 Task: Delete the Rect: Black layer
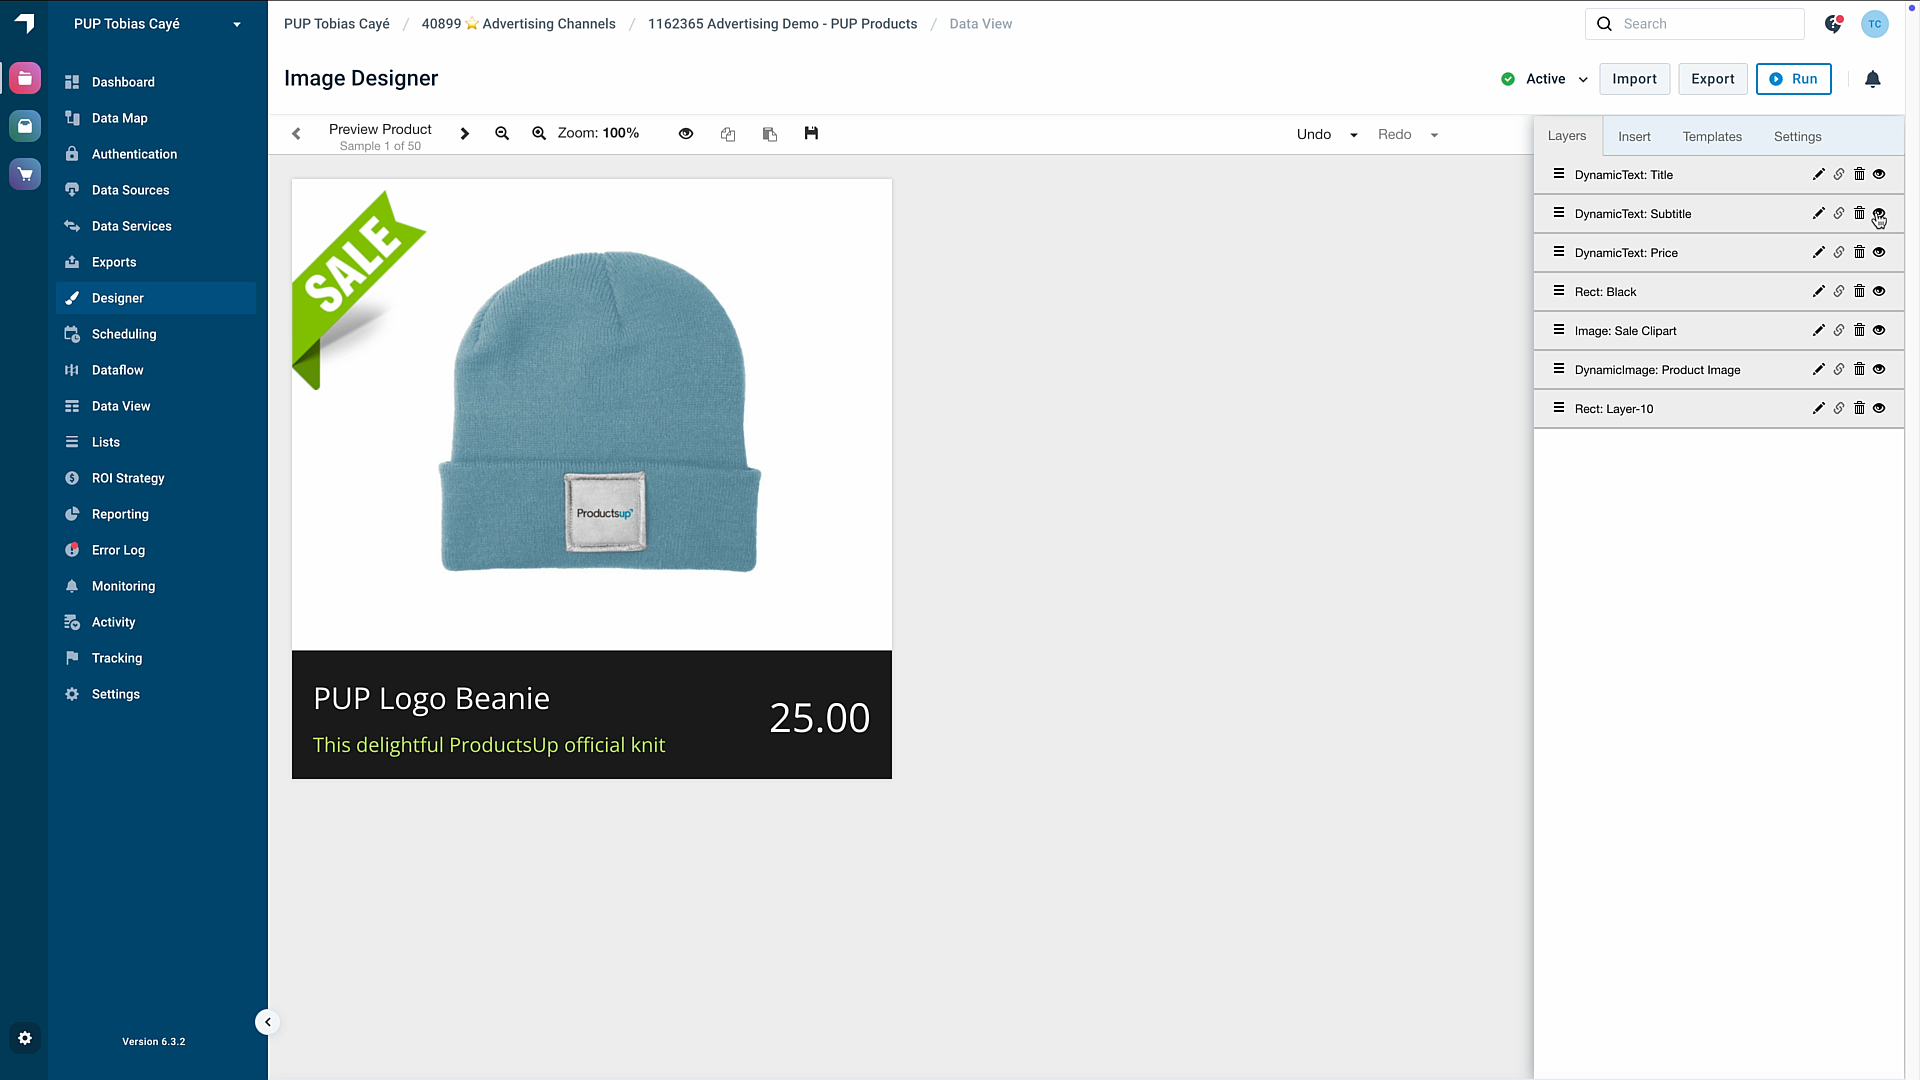tap(1859, 291)
